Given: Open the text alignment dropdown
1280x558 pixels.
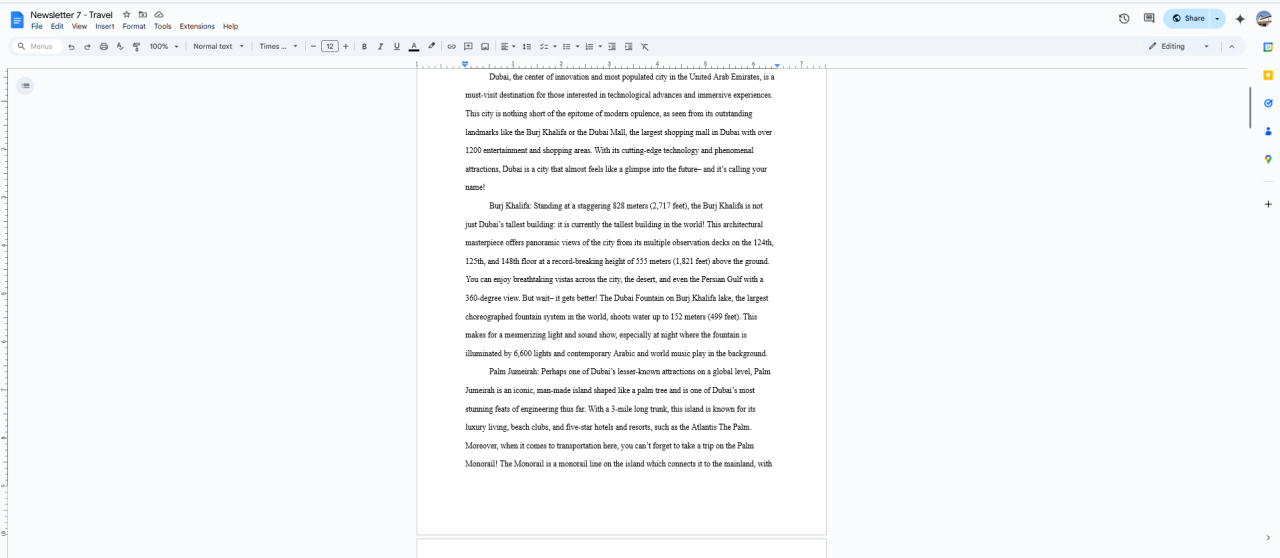Looking at the screenshot, I should pos(508,47).
